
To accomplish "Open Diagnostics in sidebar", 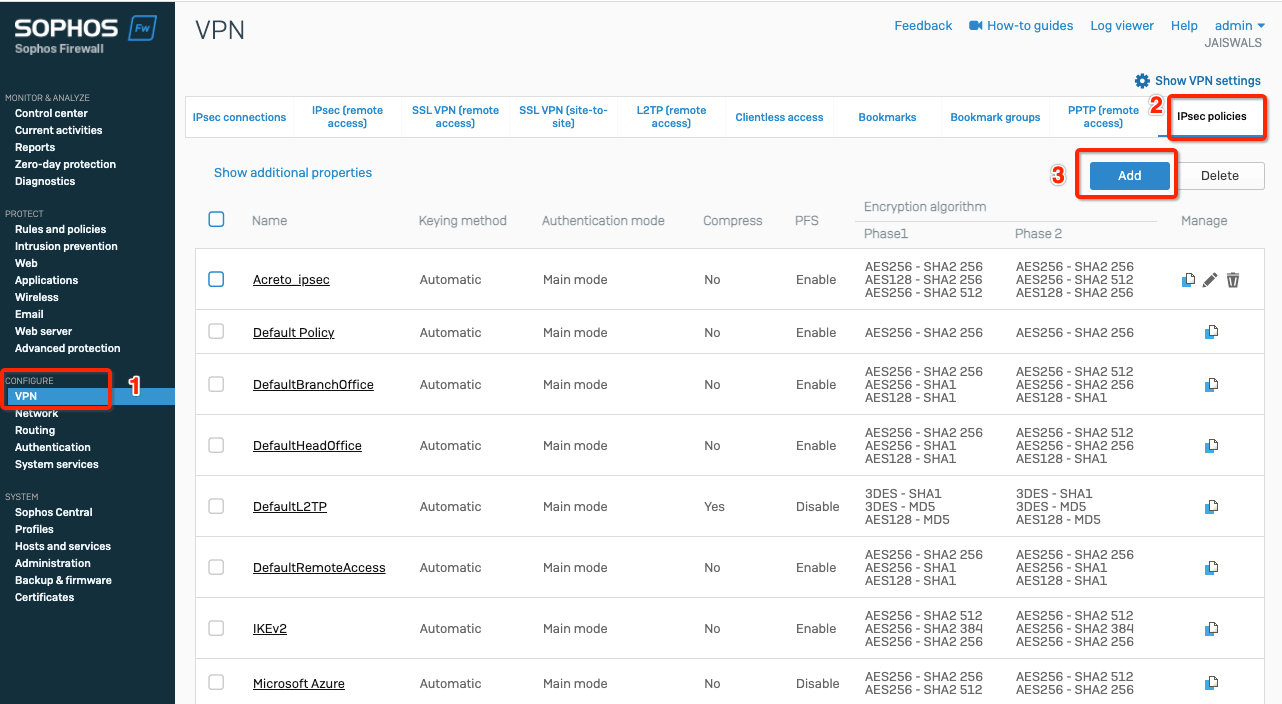I will click(45, 181).
